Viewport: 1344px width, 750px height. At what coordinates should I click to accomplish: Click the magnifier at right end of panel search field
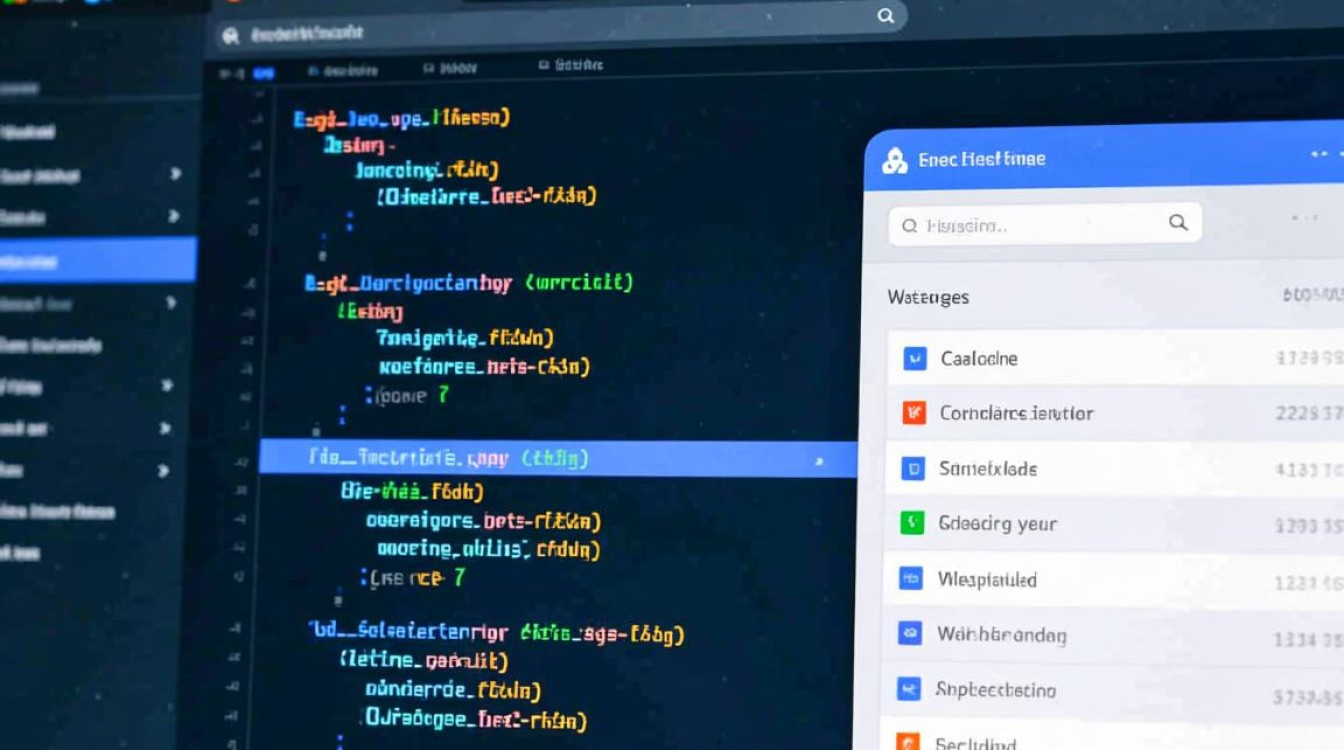(1178, 223)
